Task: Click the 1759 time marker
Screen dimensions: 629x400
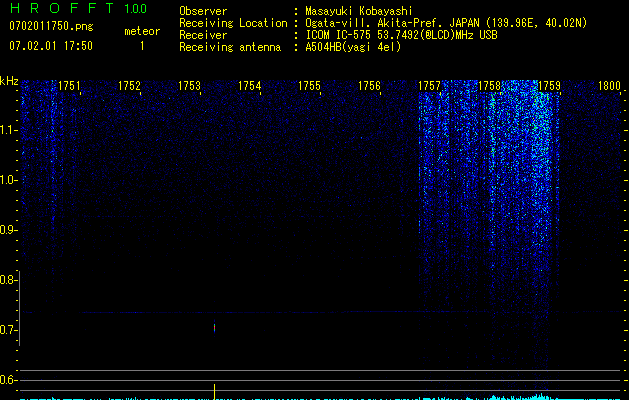Action: point(549,86)
